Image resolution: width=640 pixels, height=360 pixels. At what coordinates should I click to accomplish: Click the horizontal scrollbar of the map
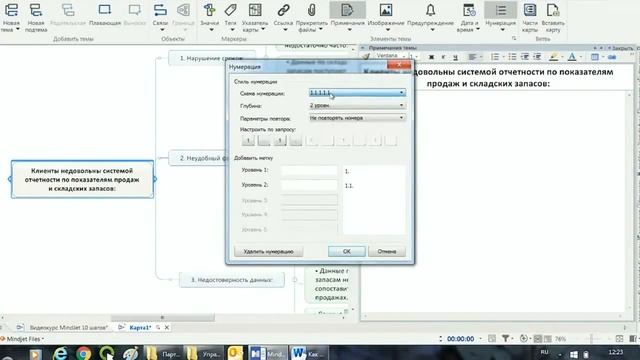(162, 317)
